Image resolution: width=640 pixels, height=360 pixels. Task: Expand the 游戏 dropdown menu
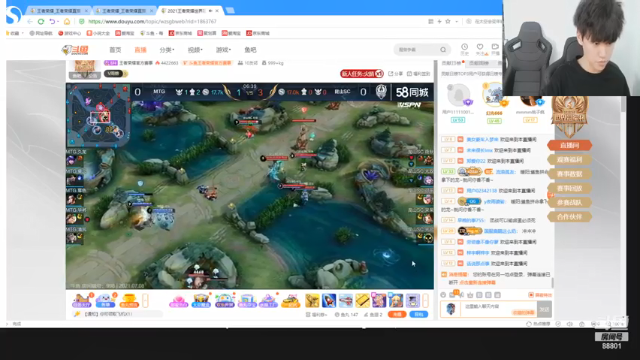[x=223, y=50]
